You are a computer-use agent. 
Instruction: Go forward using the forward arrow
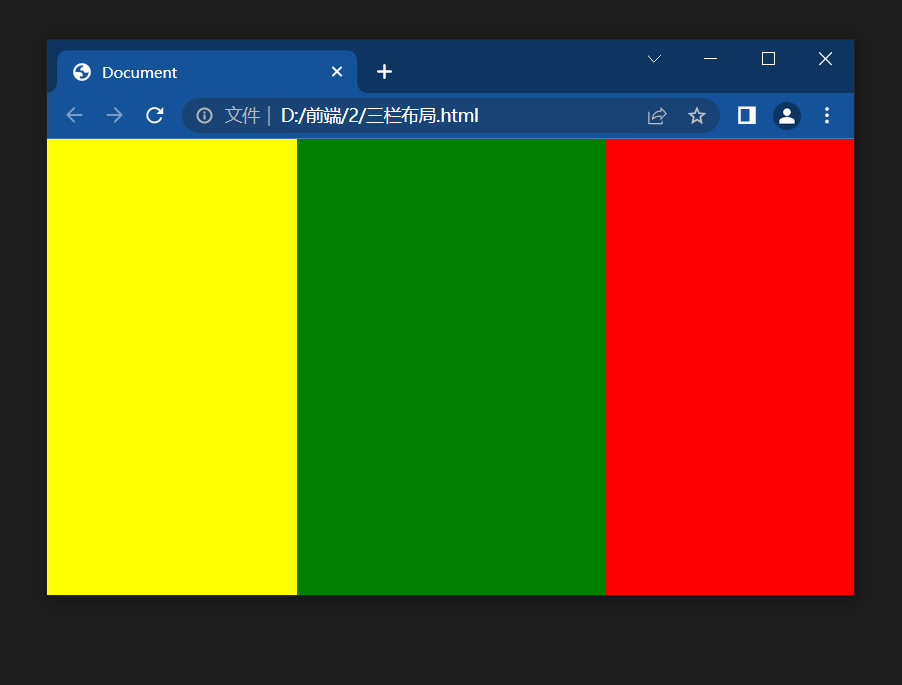pyautogui.click(x=114, y=116)
